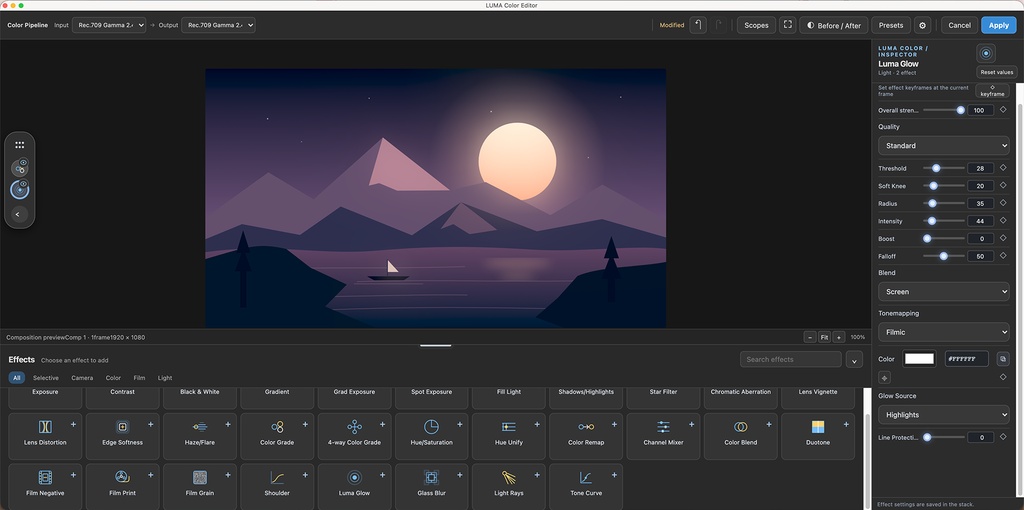Open the Quality dropdown set to Standard
Viewport: 1024px width, 510px height.
[x=943, y=146]
